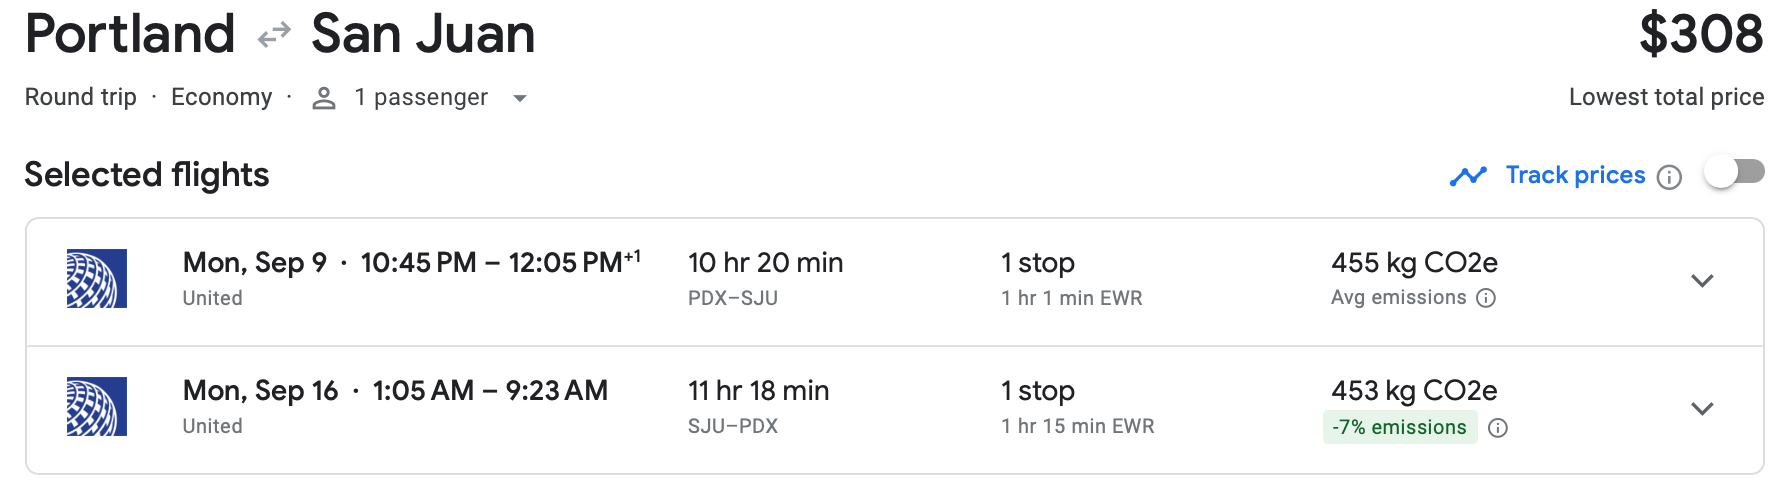
Task: Click the Avg emissions info icon
Action: 1486,298
